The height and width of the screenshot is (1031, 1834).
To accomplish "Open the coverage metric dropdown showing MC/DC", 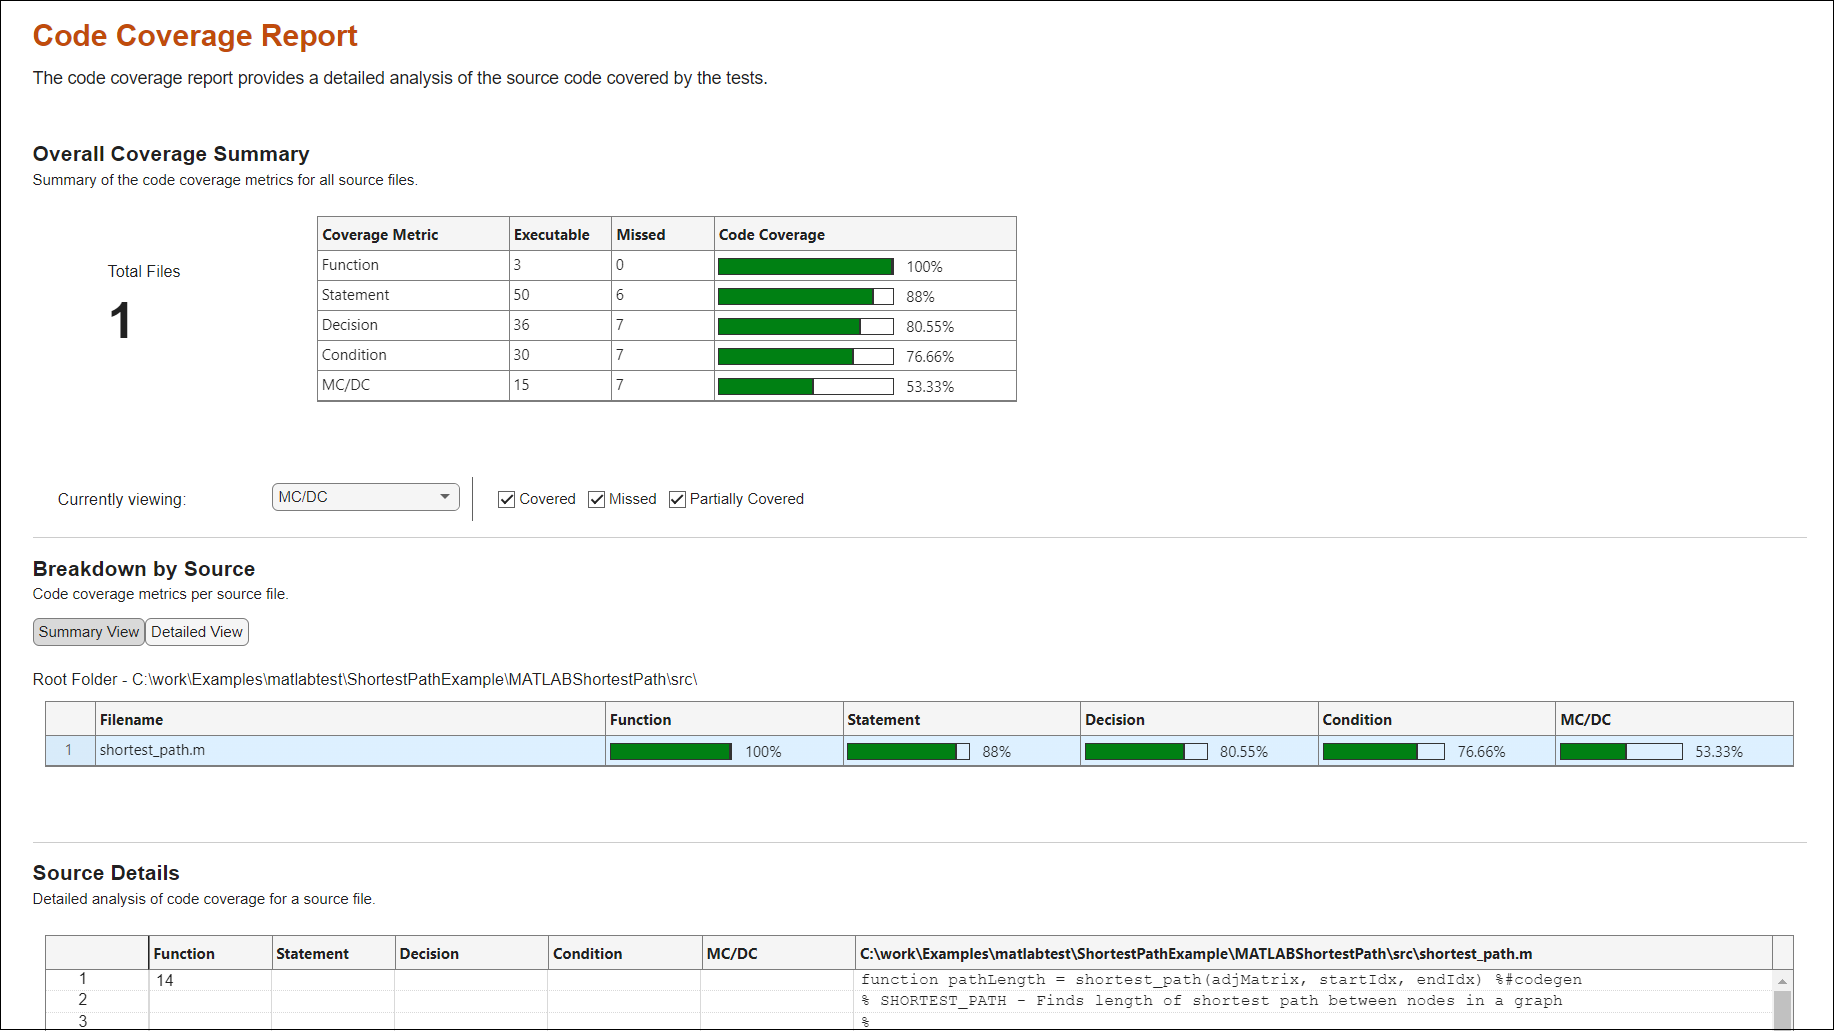I will (x=365, y=496).
